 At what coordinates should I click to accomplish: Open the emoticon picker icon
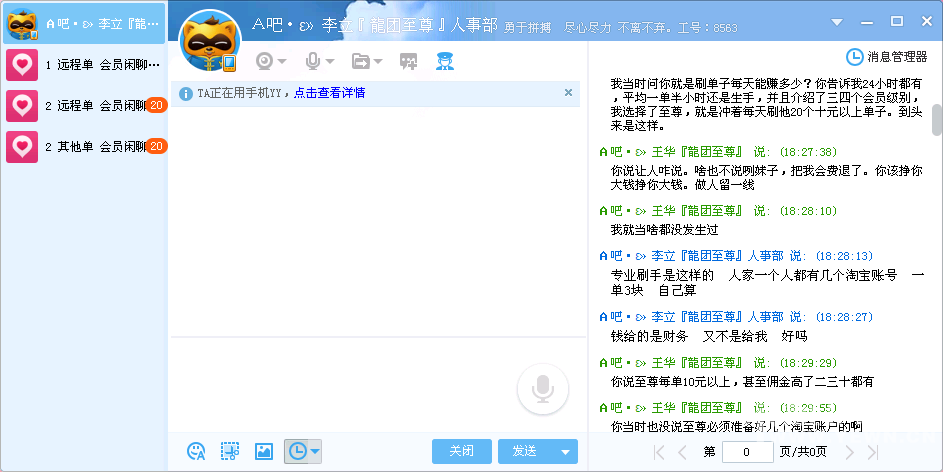tap(196, 451)
